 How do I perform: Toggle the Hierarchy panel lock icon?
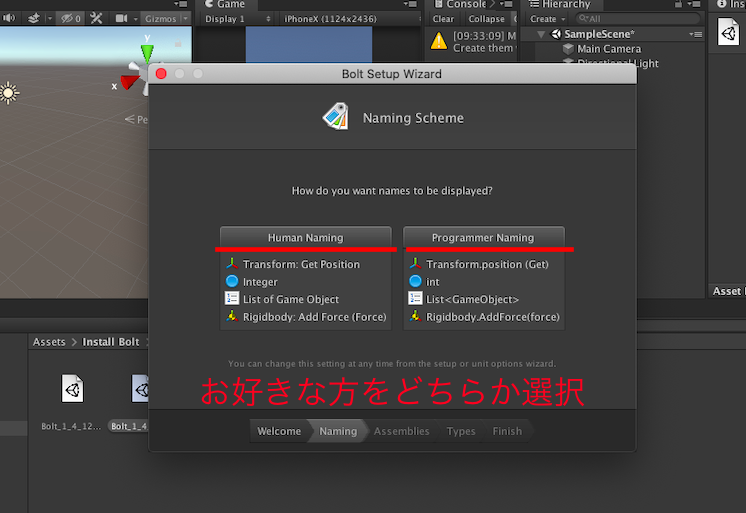tap(678, 4)
